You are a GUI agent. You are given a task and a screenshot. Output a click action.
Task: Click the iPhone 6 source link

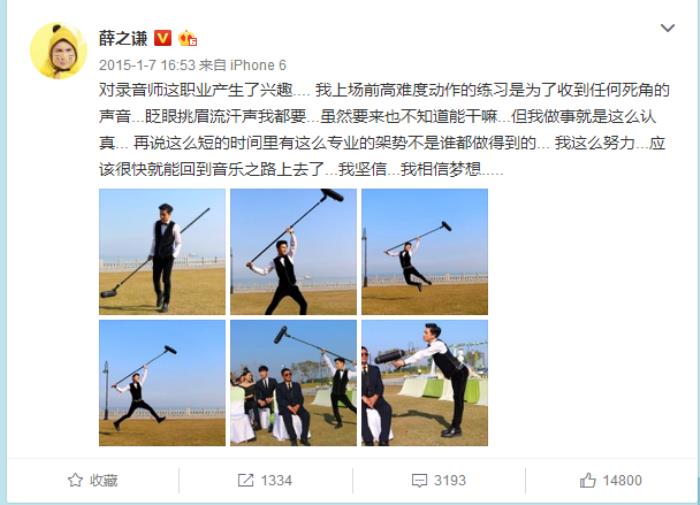[x=258, y=65]
